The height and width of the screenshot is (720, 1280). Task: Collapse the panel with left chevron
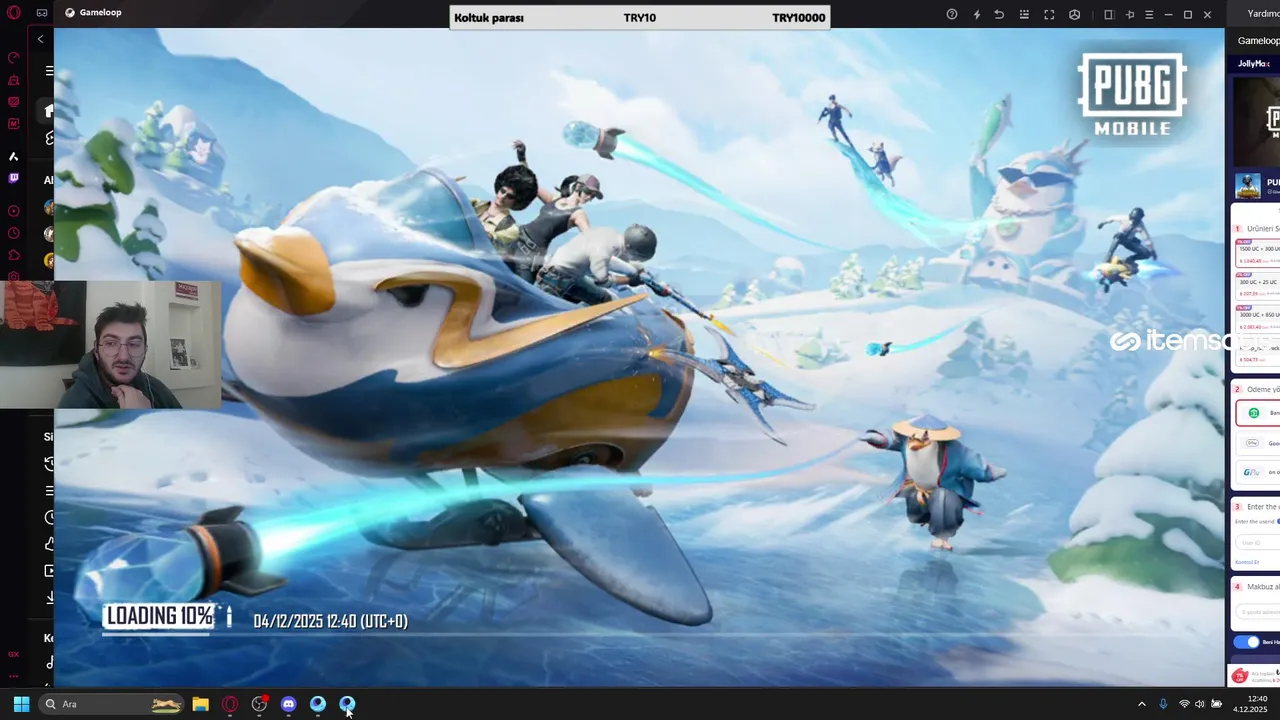[x=40, y=39]
